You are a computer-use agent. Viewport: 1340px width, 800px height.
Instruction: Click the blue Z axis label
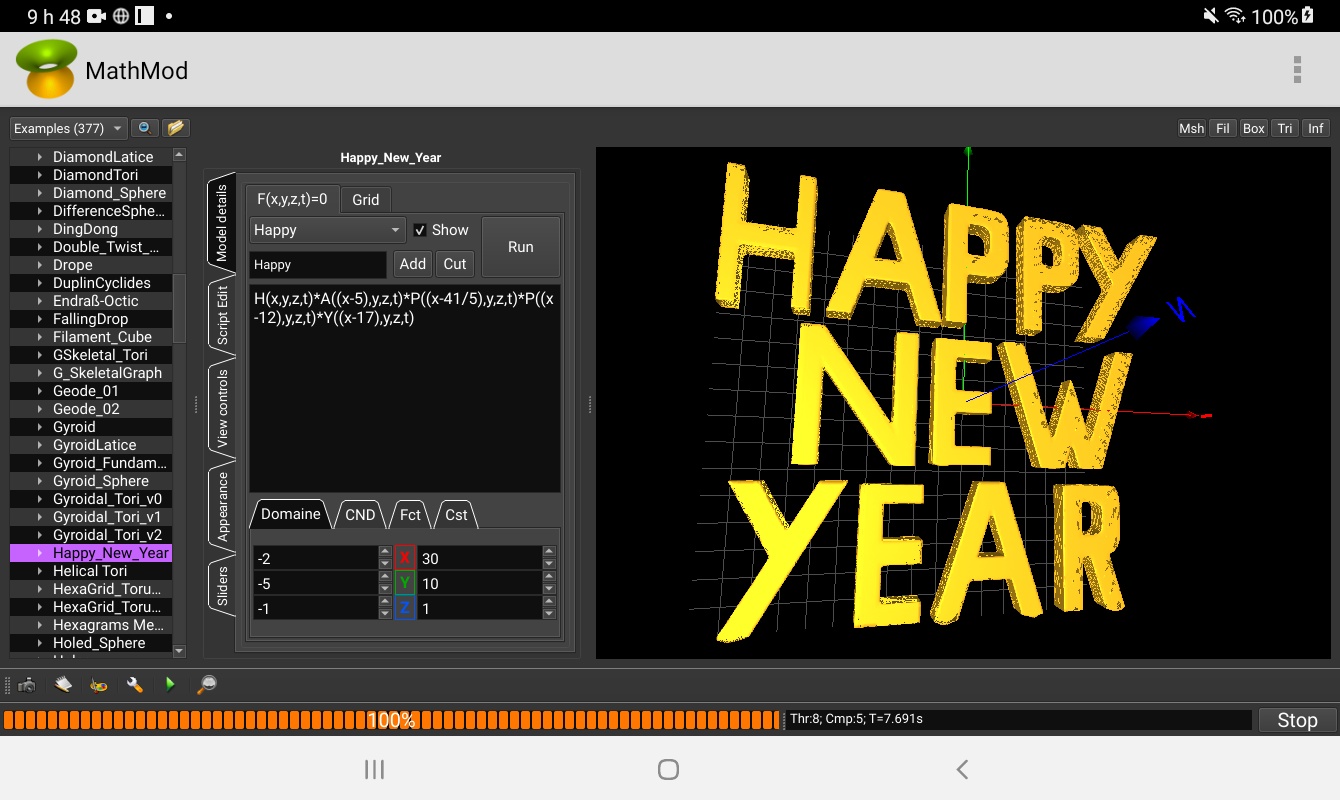(405, 608)
